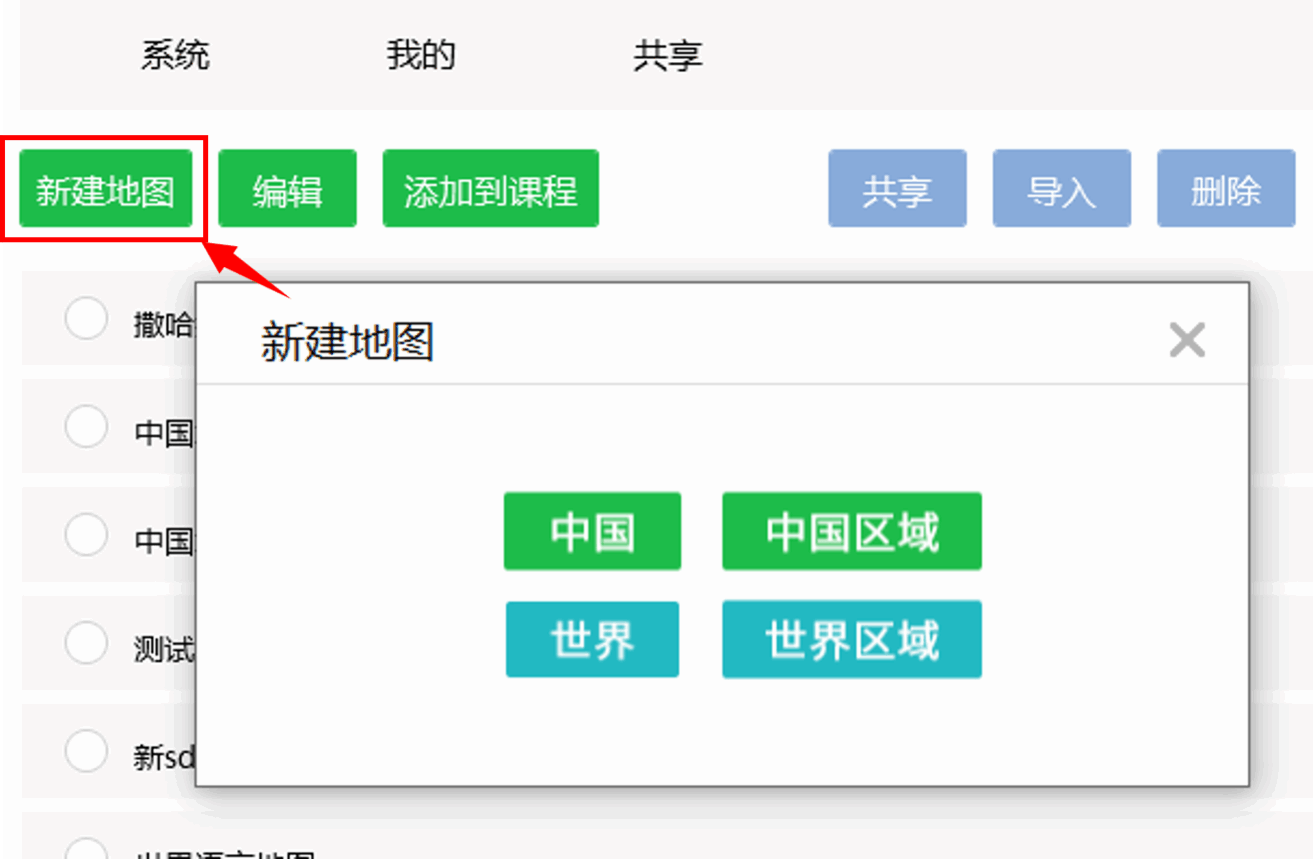Choose 中国 map type in the dialog
The image size is (1313, 859).
(592, 532)
